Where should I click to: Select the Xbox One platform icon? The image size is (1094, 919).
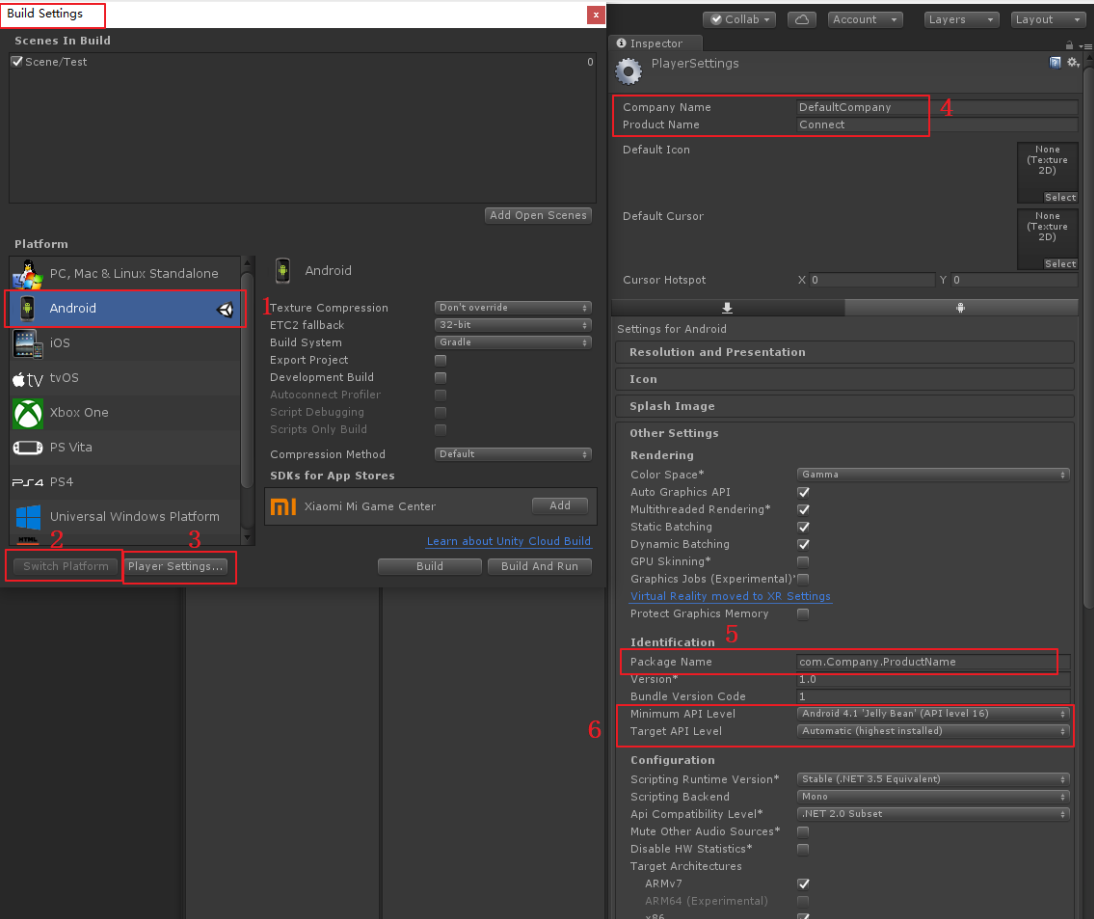pyautogui.click(x=27, y=412)
